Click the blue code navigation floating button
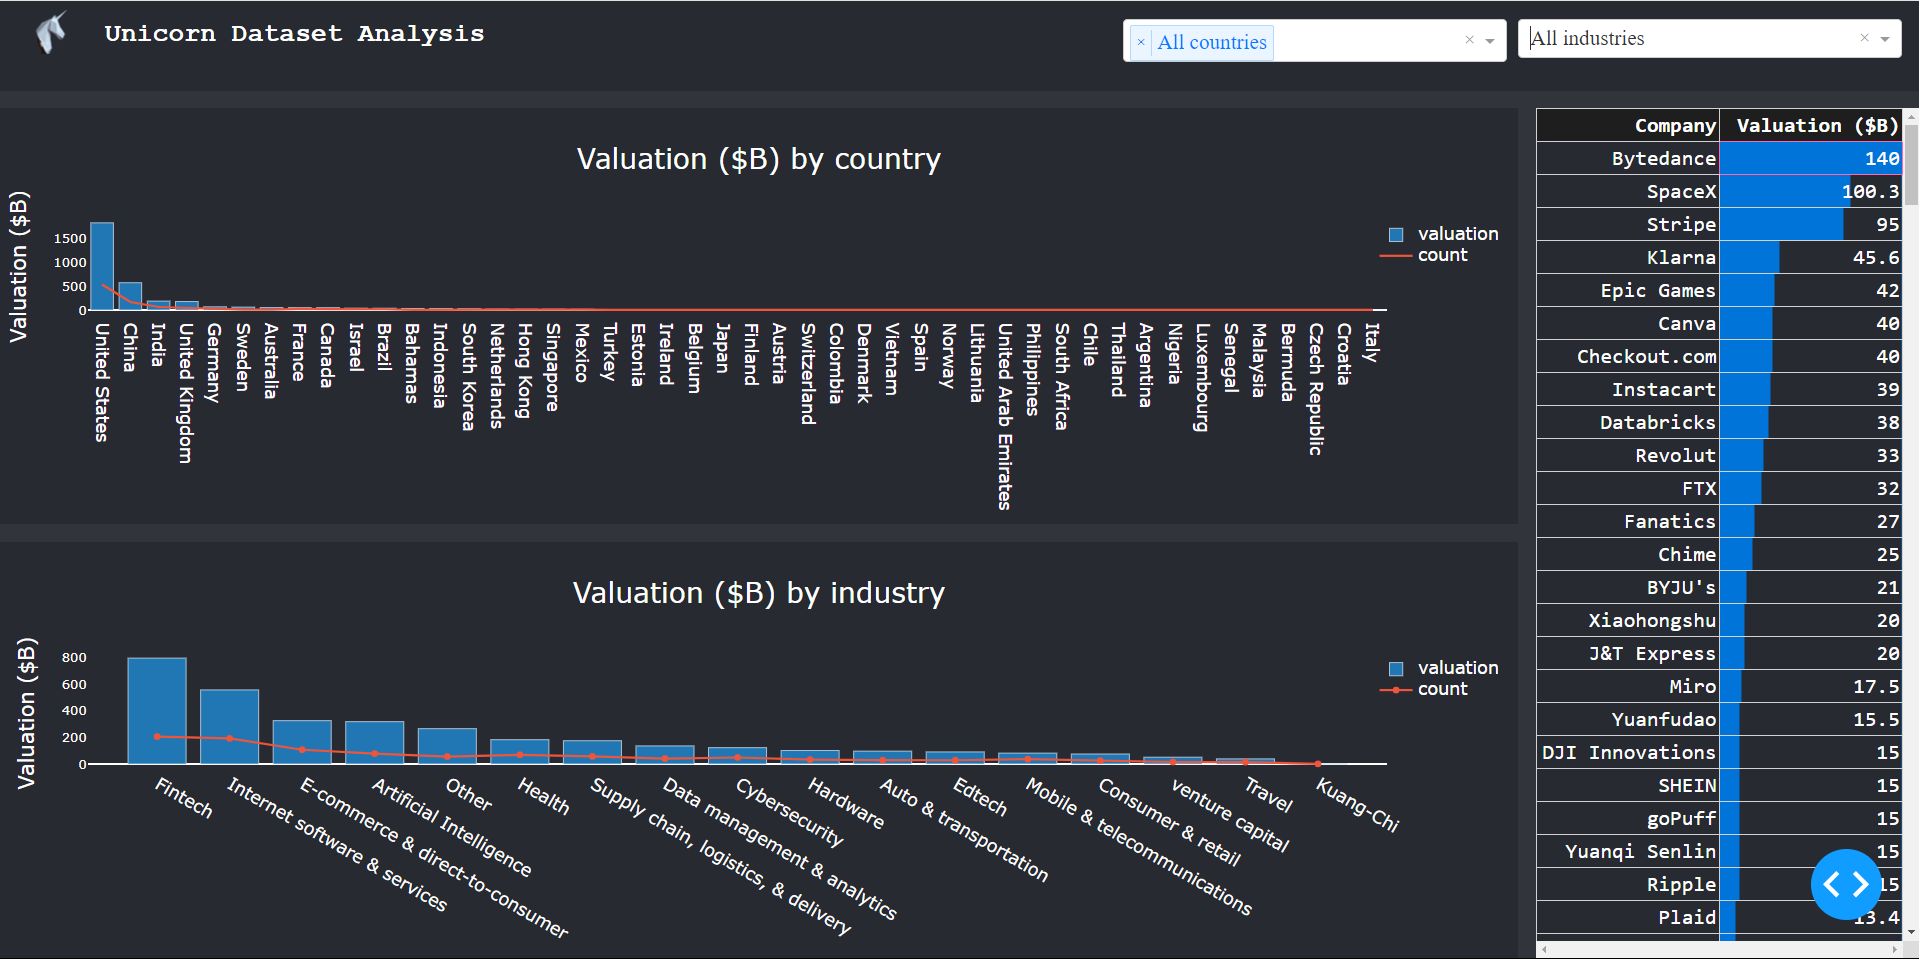The width and height of the screenshot is (1919, 959). tap(1846, 884)
